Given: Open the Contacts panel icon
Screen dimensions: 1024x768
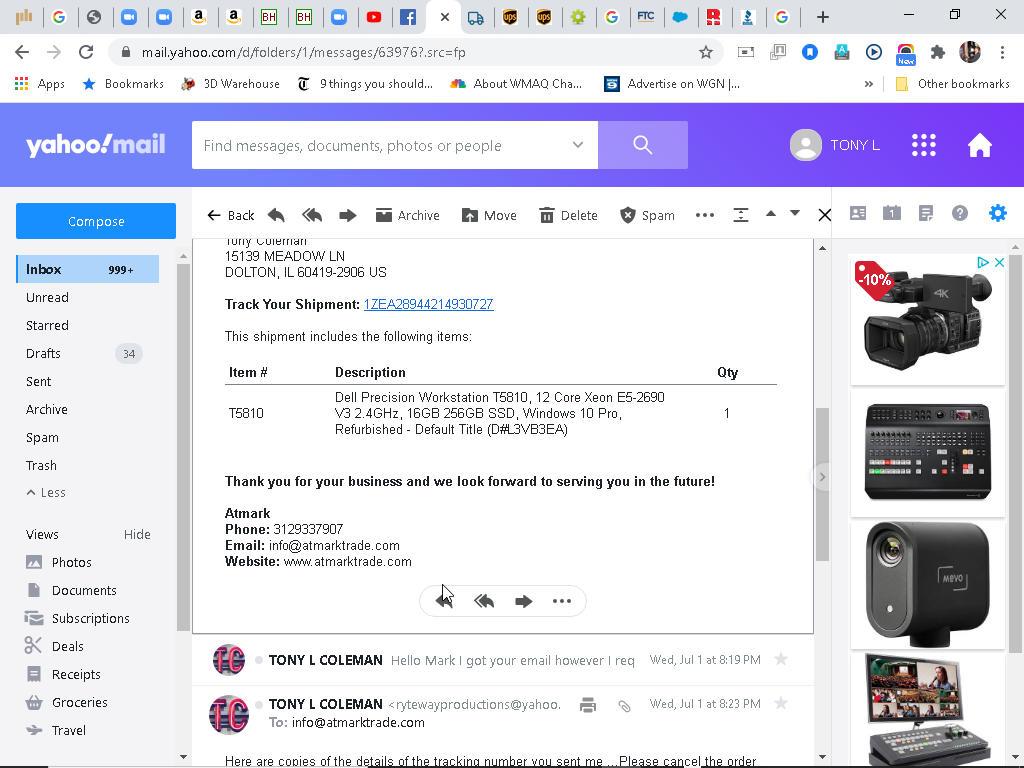Looking at the screenshot, I should (857, 213).
